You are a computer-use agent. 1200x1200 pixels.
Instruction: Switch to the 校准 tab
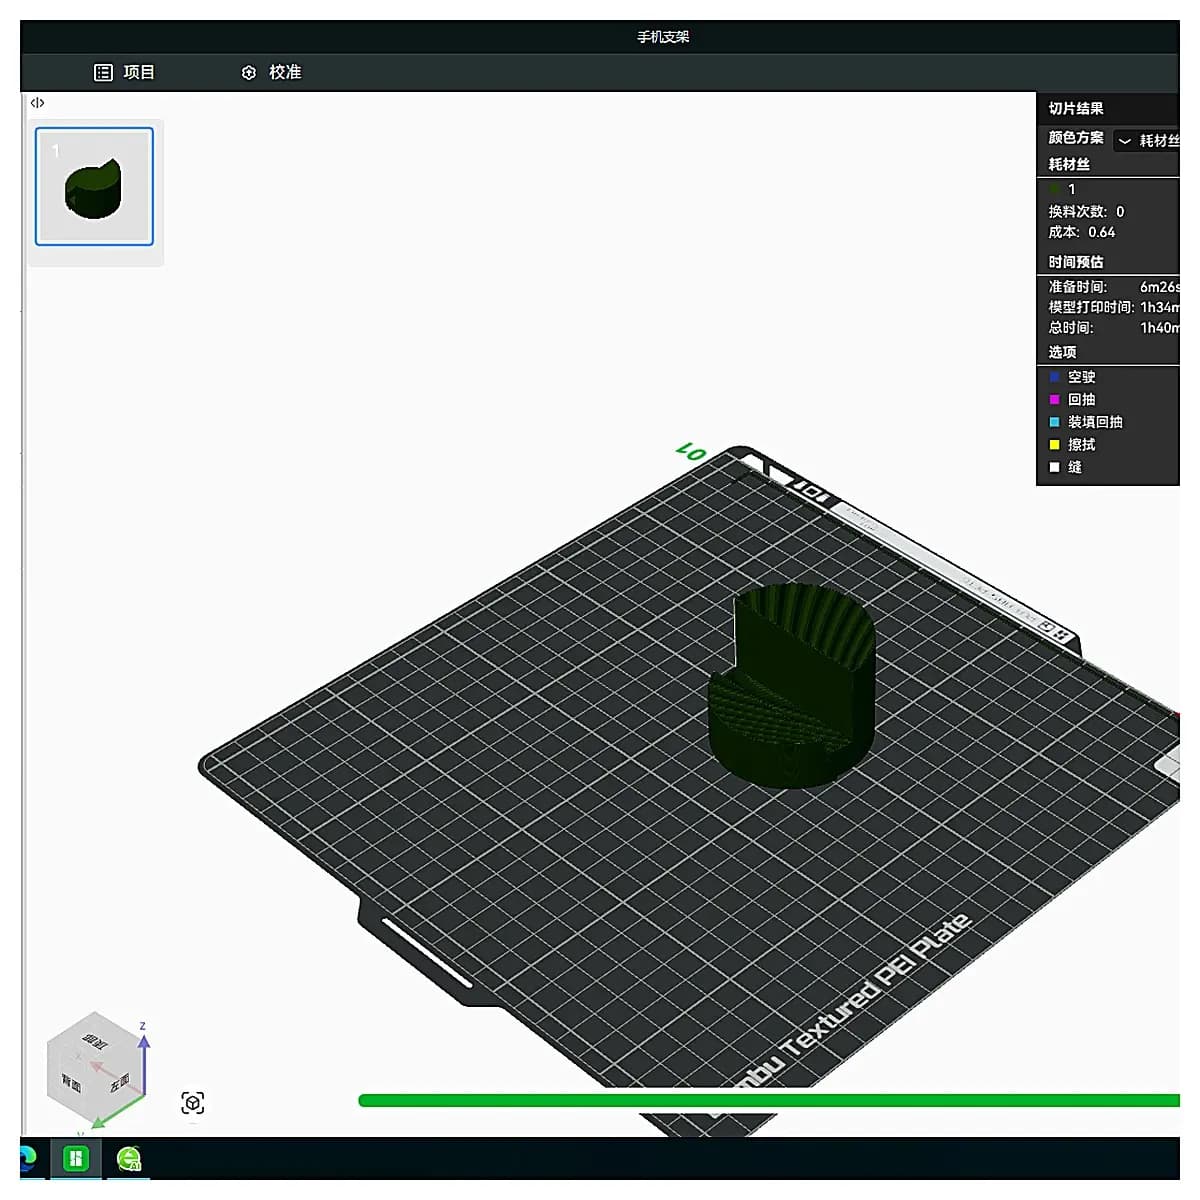[271, 72]
